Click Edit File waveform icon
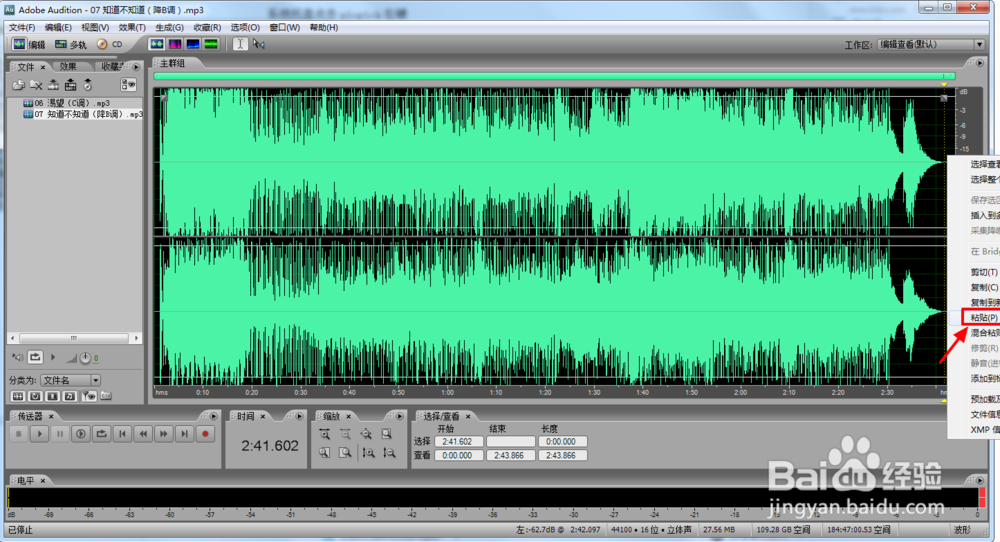Screen dimensions: 1000x542 53,85
